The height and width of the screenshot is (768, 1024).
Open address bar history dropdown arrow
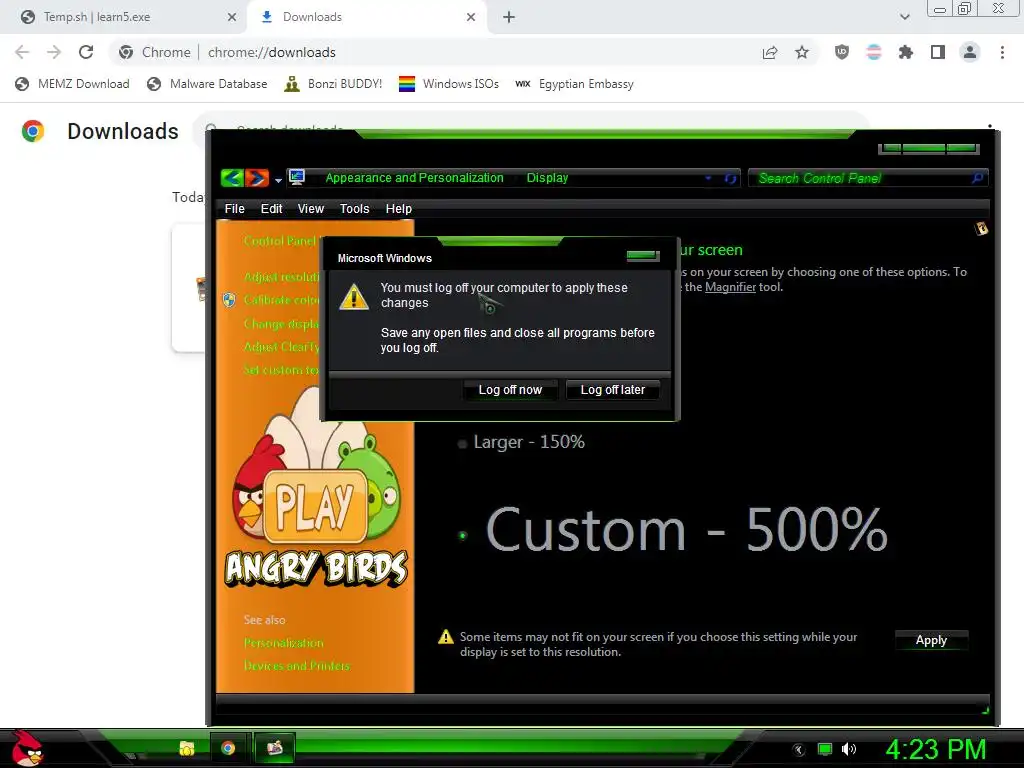point(709,178)
